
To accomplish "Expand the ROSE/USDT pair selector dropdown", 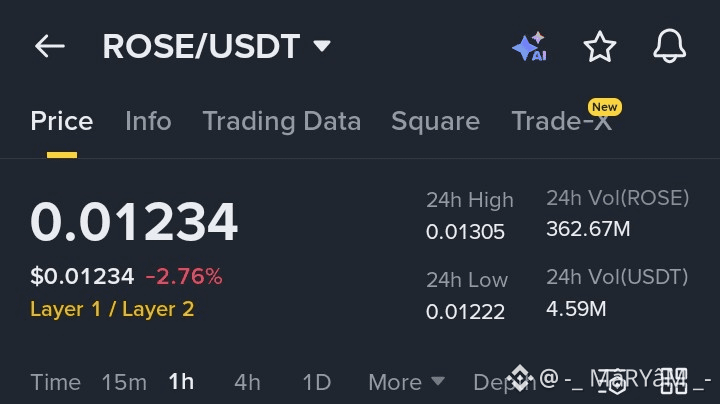I will [x=321, y=46].
